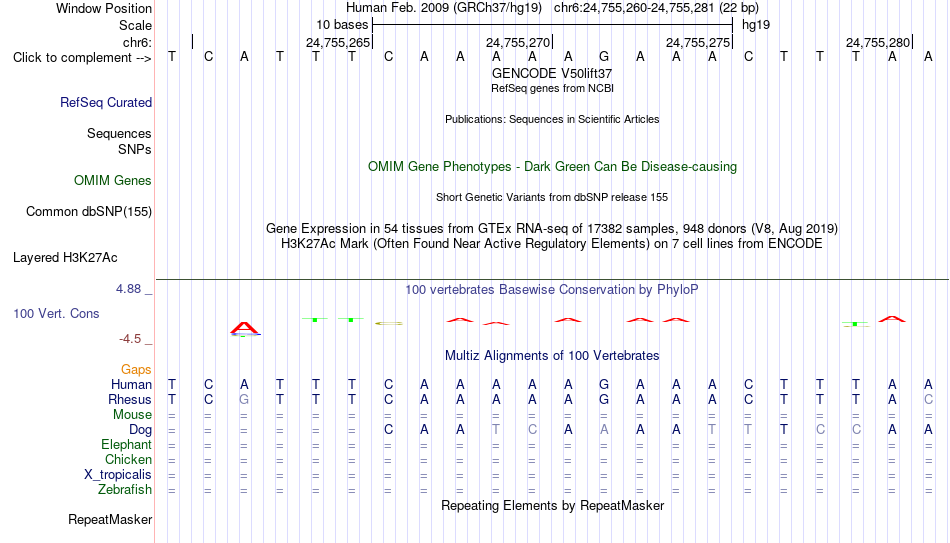Click the 24,755,265 ruler position

(x=338, y=42)
